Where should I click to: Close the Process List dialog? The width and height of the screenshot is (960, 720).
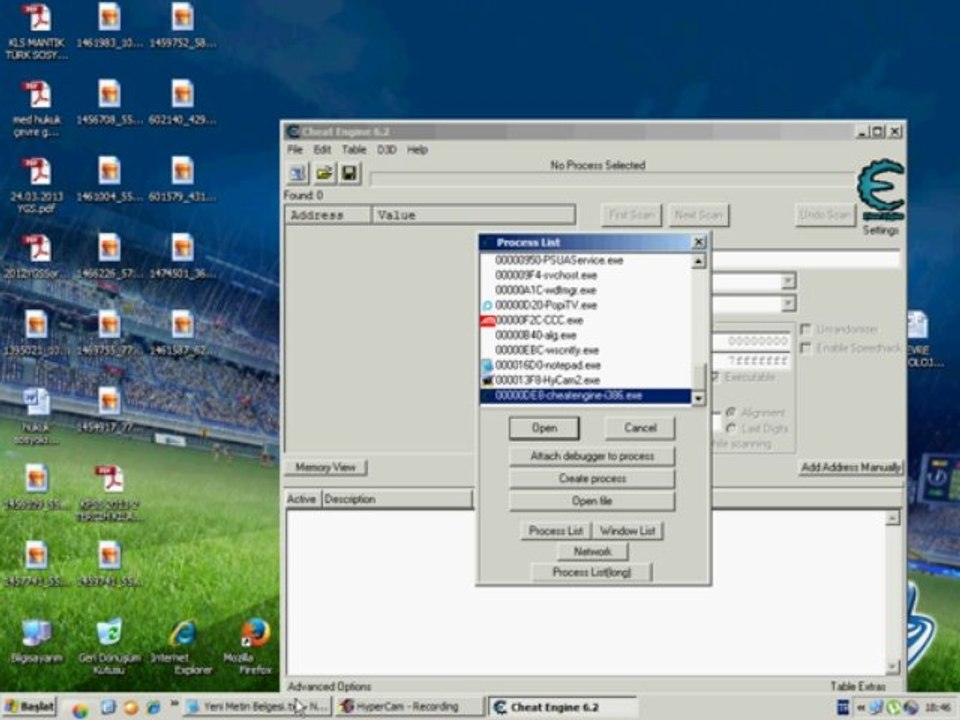pyautogui.click(x=699, y=242)
